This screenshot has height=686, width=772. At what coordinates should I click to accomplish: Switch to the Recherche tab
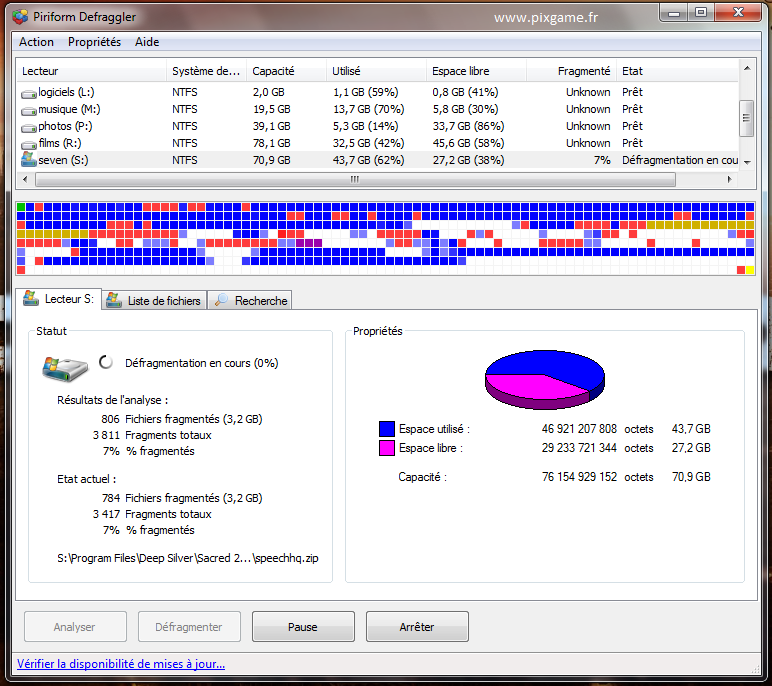[250, 300]
